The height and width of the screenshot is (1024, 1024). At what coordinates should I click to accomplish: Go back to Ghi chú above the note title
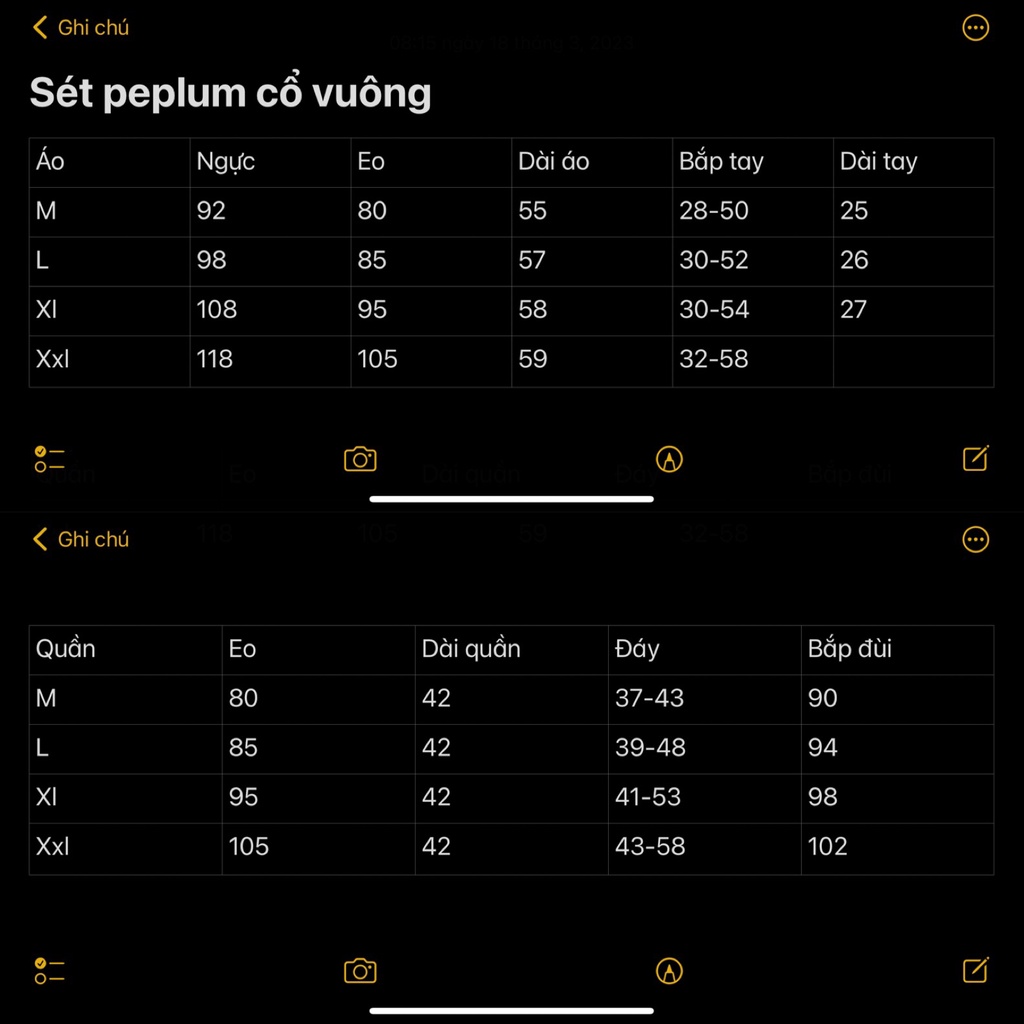click(81, 28)
